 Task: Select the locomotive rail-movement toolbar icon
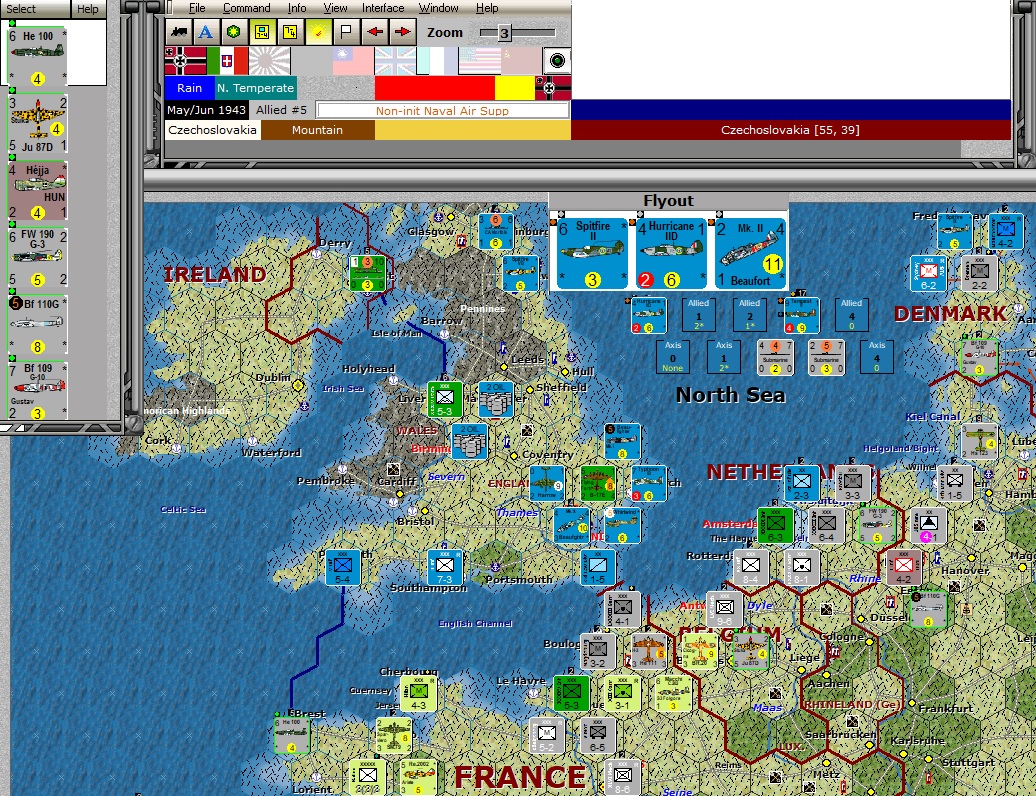(x=179, y=31)
